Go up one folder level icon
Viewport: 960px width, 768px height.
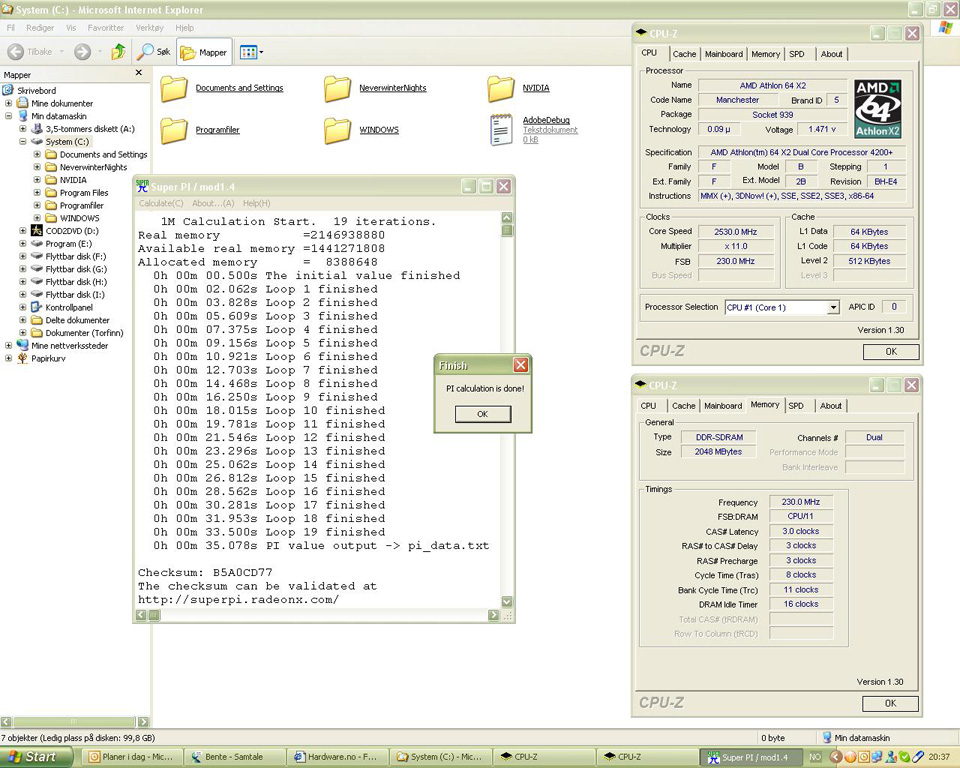pyautogui.click(x=118, y=52)
